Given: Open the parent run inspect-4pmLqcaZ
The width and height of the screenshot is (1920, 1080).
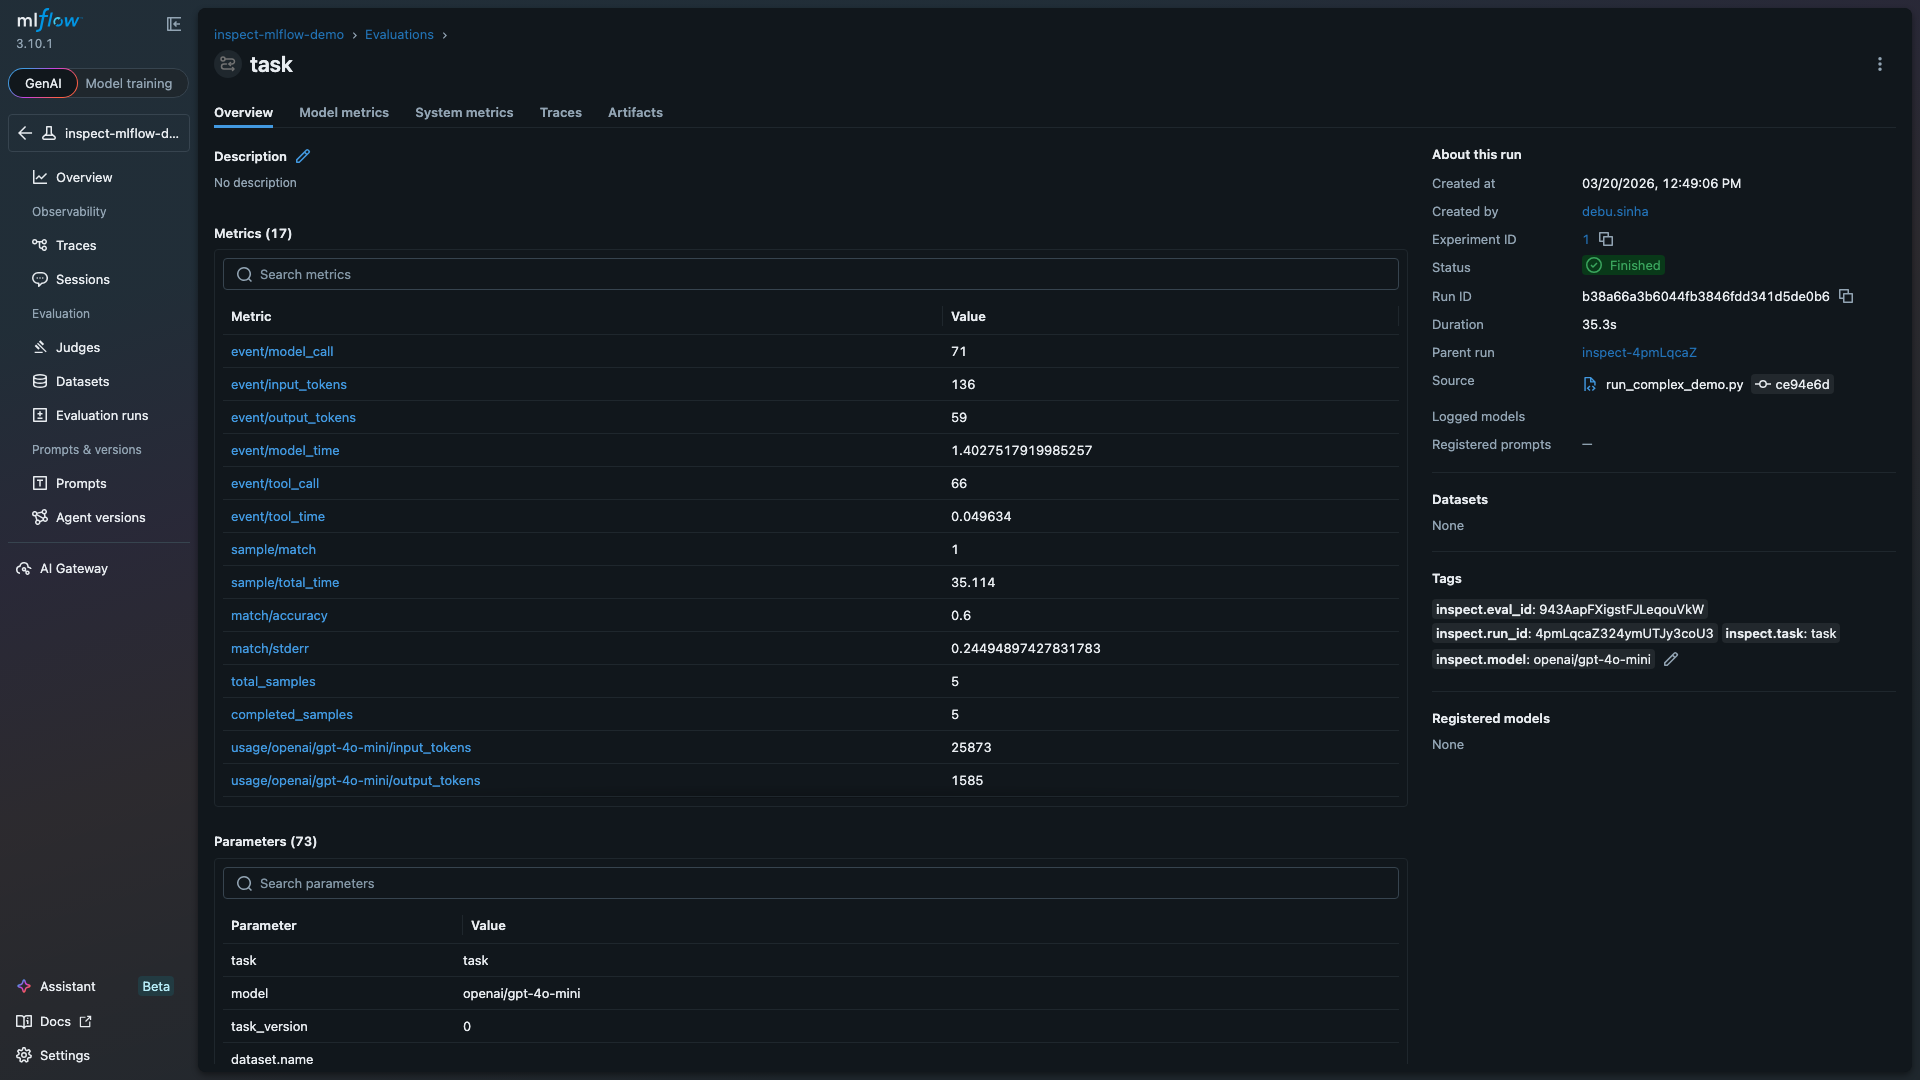Looking at the screenshot, I should point(1639,352).
